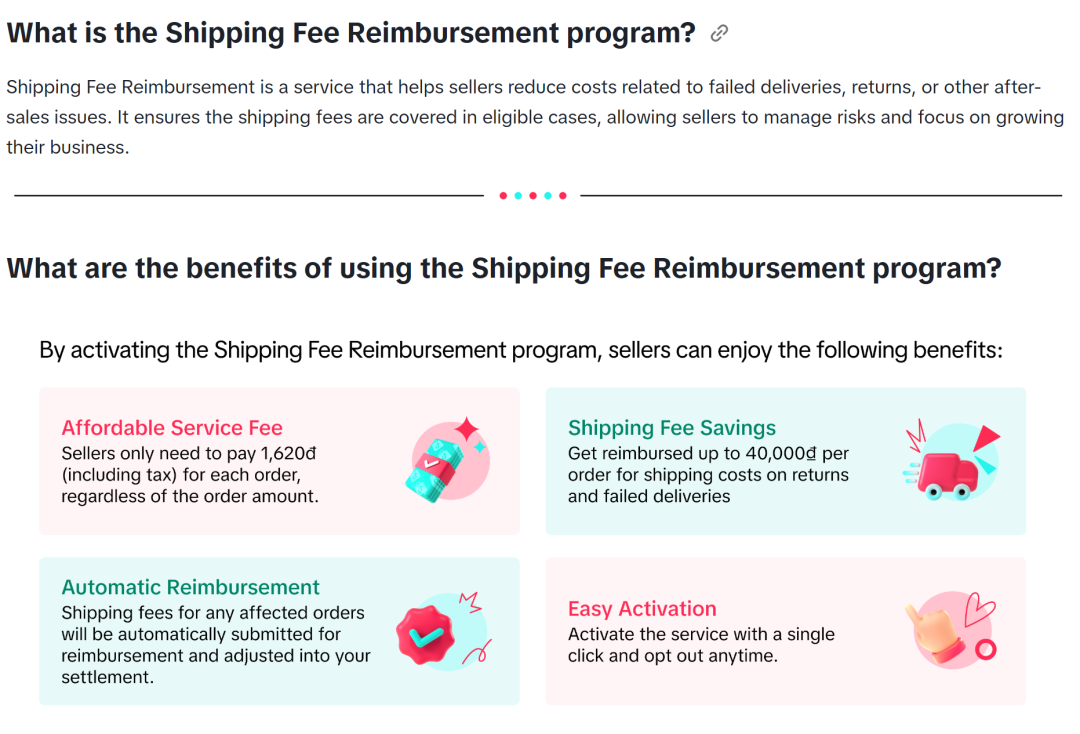Click the horizontal line right of the dots
This screenshot has height=734, width=1080.
click(820, 196)
